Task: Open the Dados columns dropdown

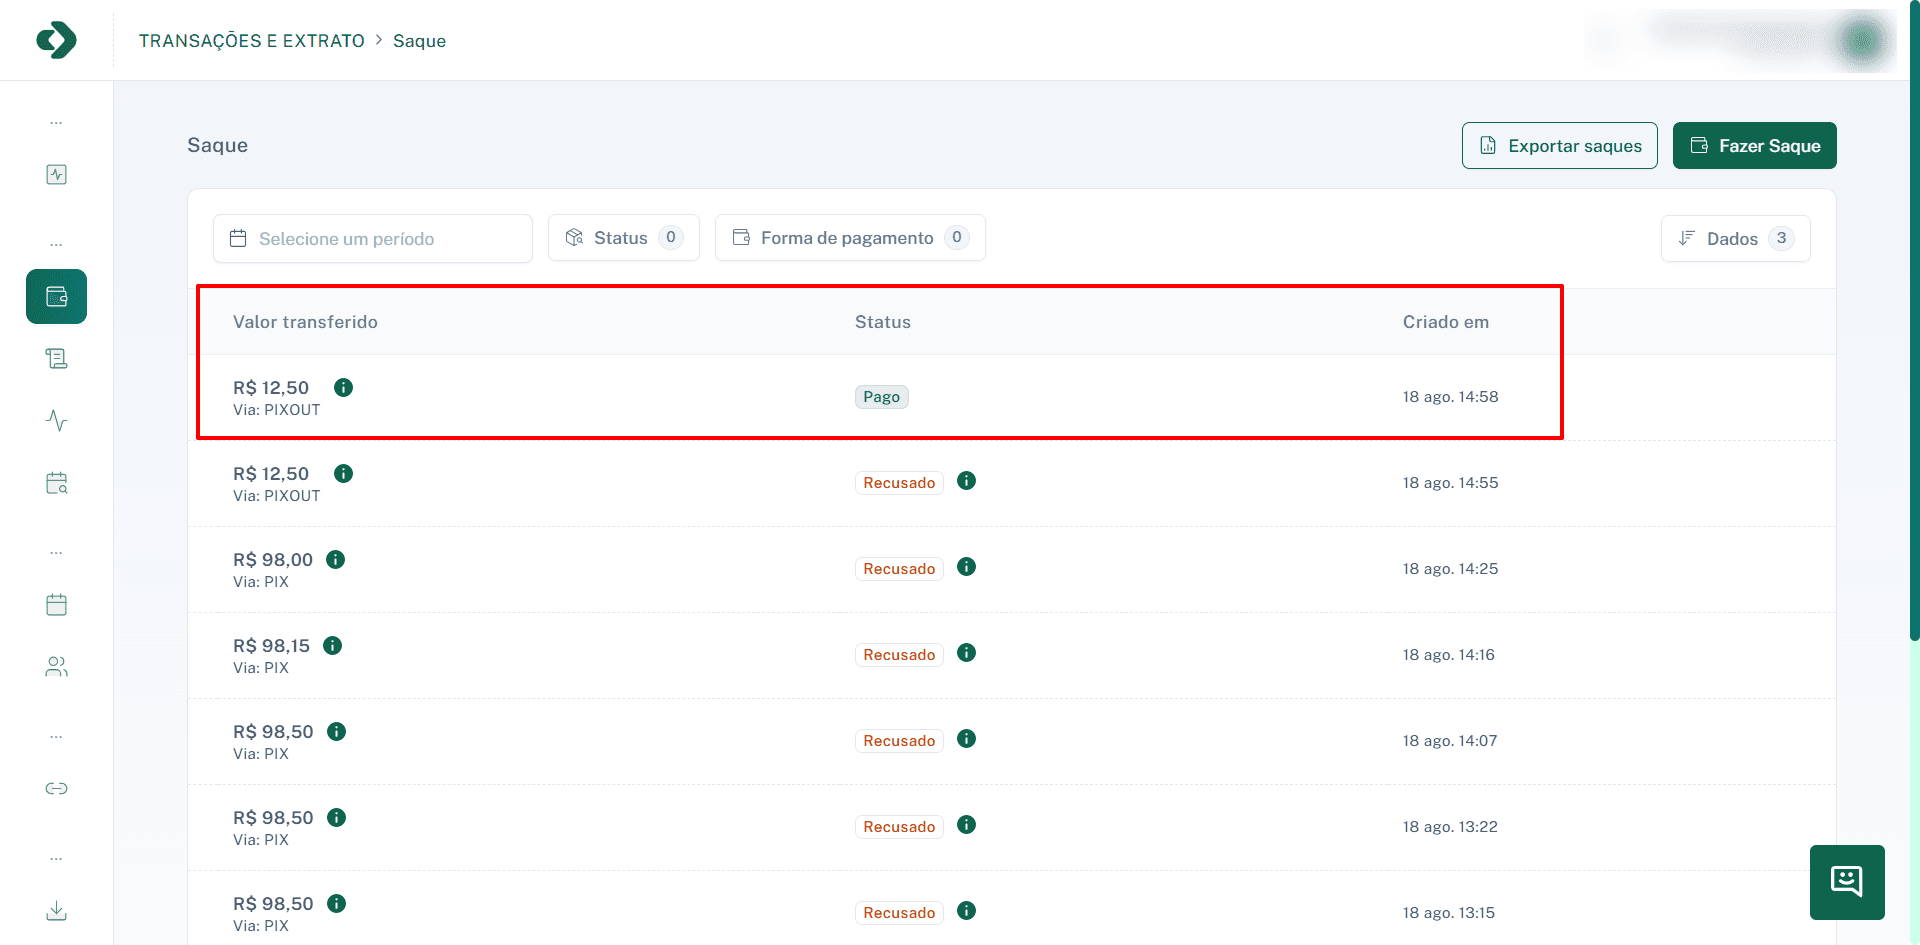Action: coord(1735,239)
